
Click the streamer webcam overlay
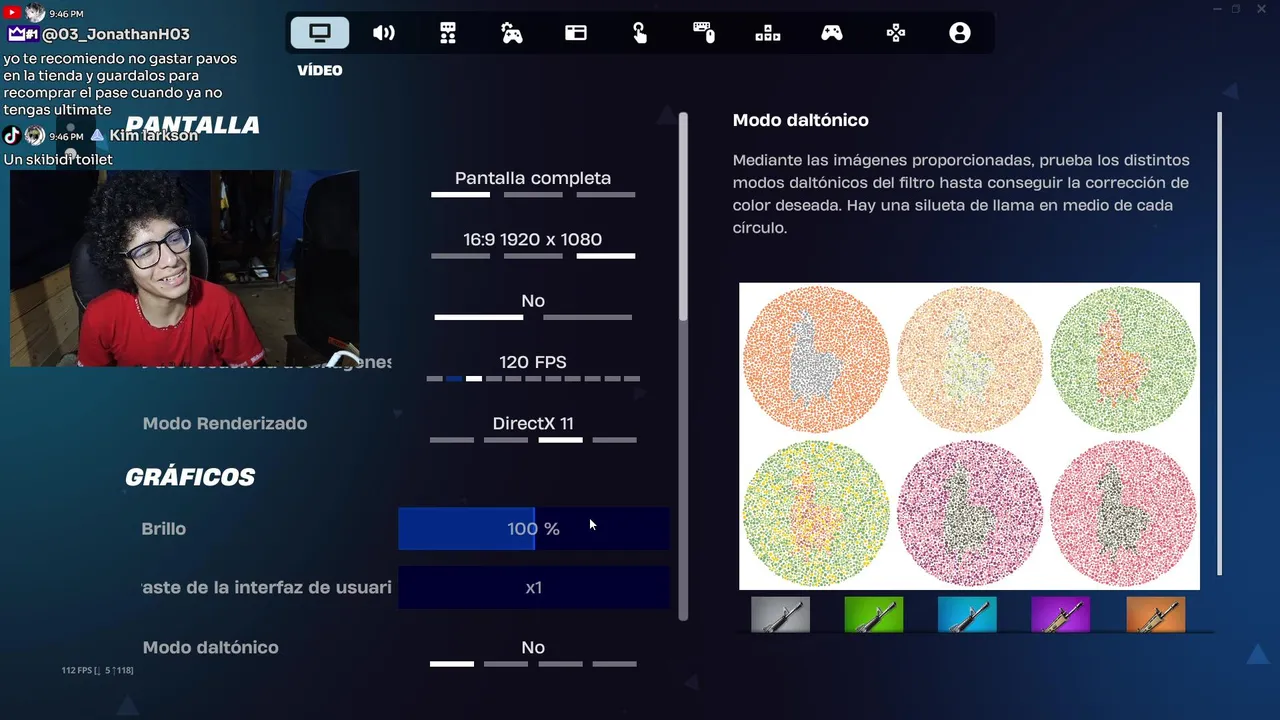click(184, 268)
